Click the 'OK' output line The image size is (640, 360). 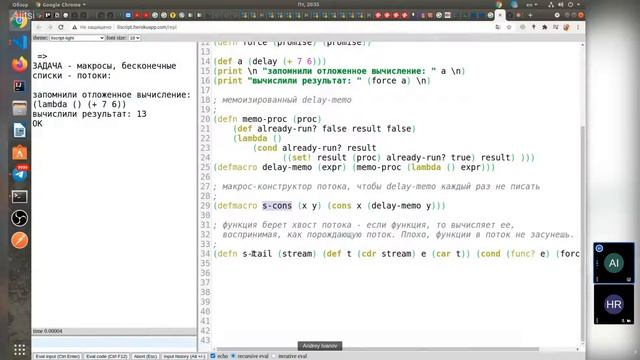pos(37,123)
